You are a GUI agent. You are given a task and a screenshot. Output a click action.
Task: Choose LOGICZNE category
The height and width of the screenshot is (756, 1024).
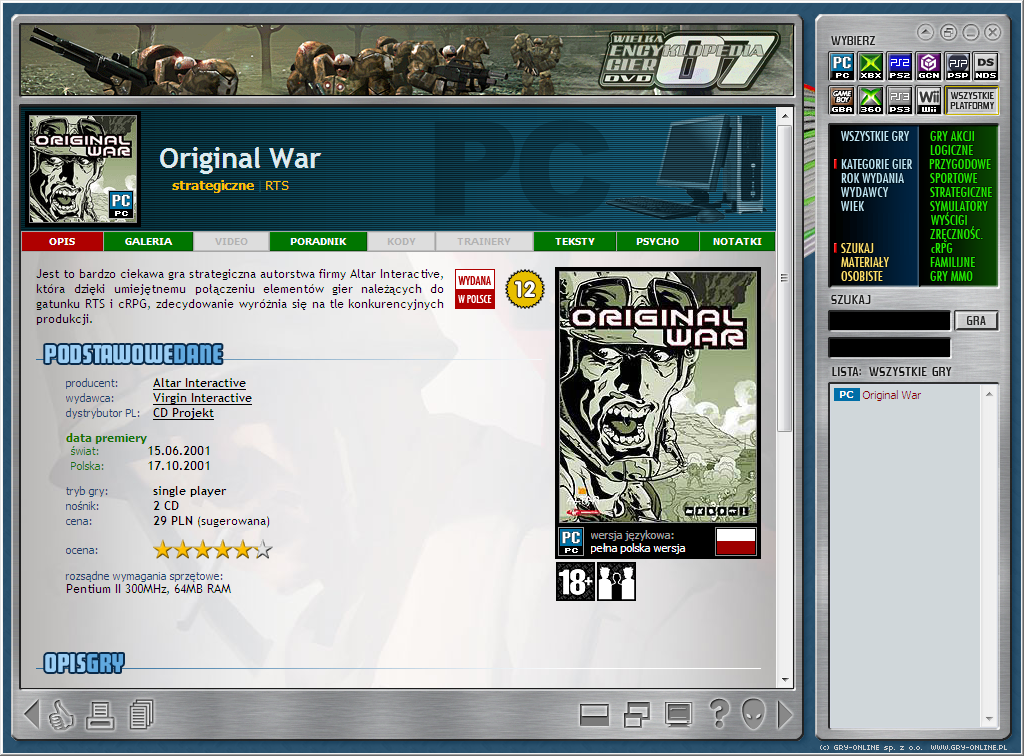(x=952, y=150)
